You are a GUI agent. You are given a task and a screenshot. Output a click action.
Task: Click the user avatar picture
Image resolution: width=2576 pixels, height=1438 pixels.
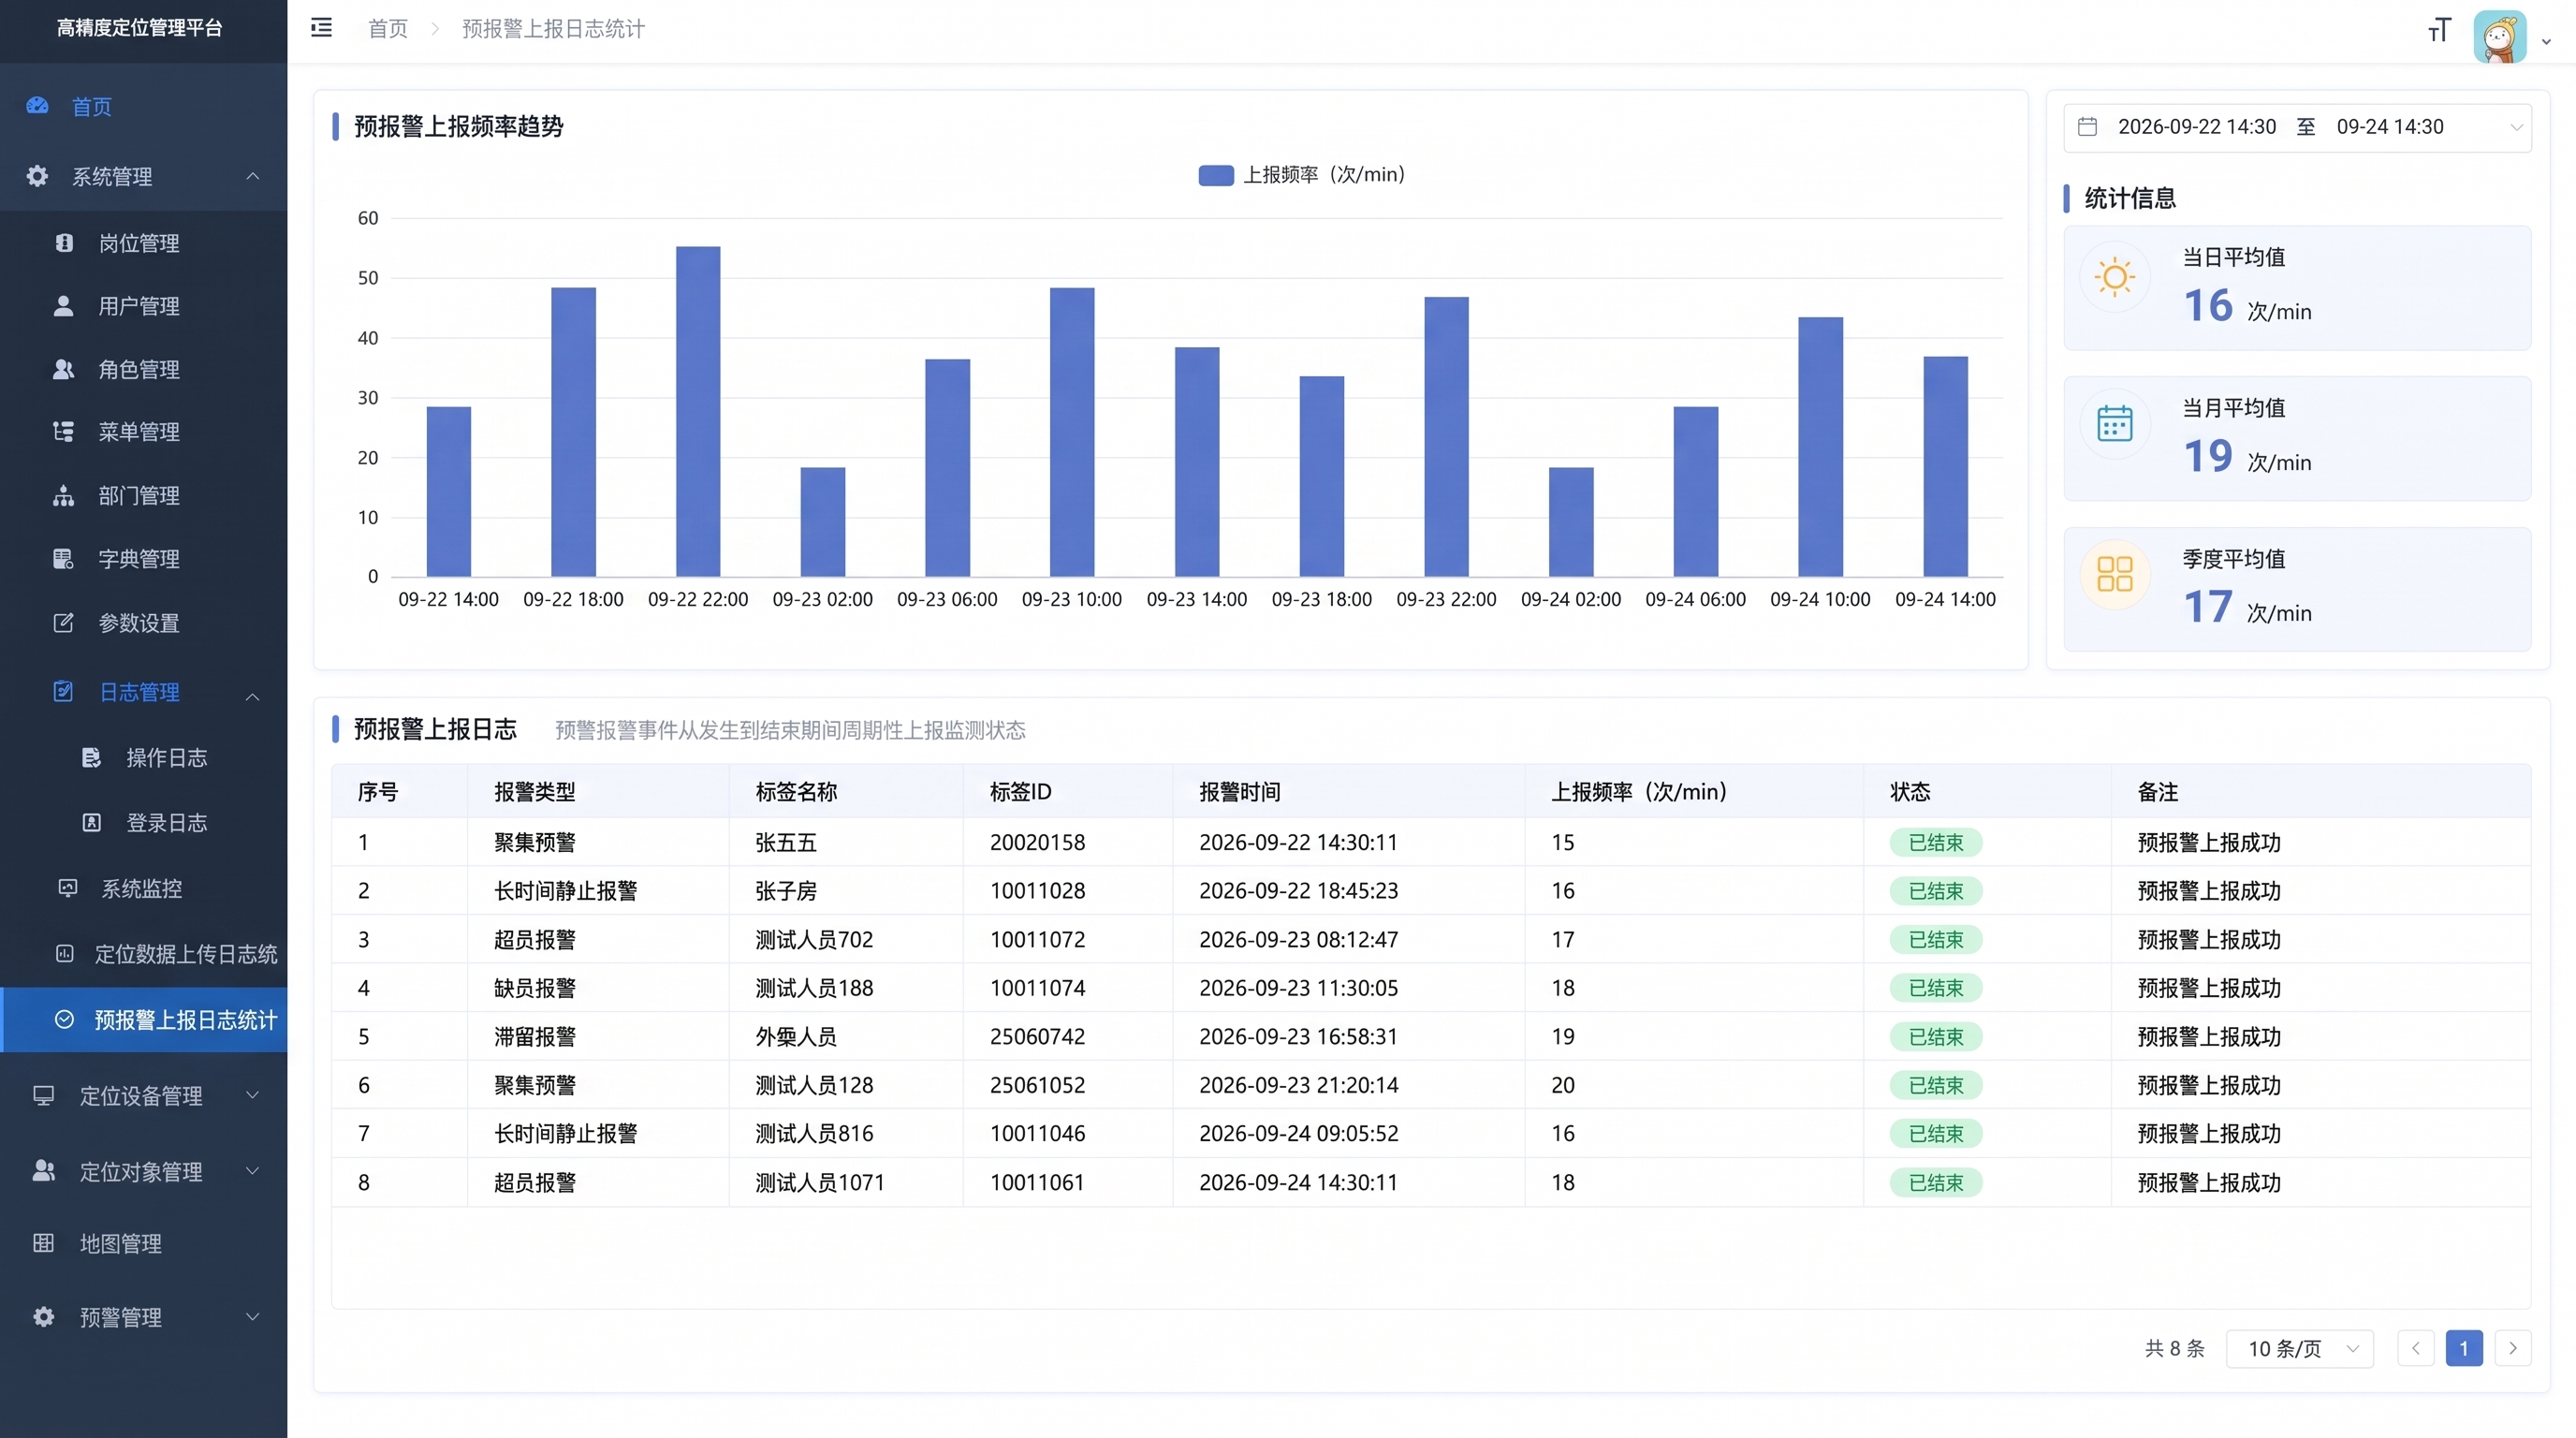point(2499,37)
